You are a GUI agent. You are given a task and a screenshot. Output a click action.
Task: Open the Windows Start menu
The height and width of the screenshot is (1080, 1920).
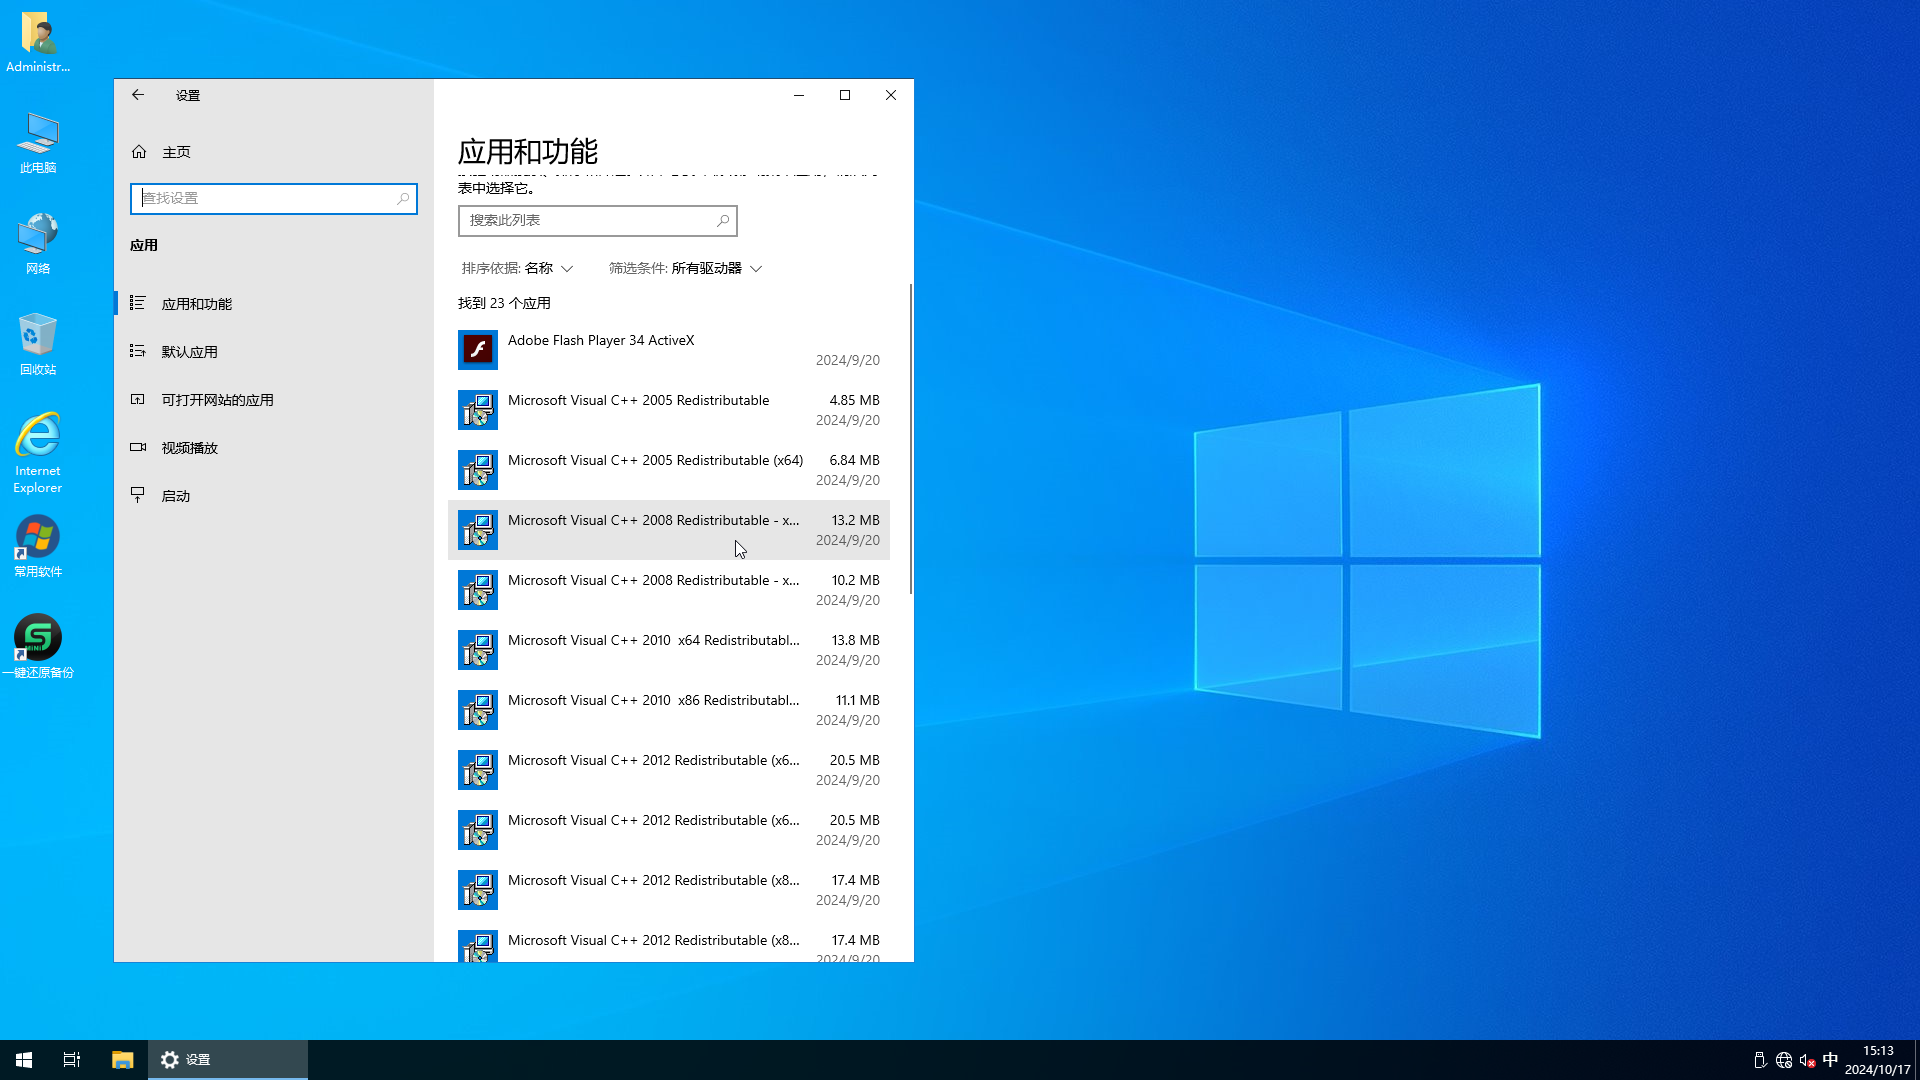click(24, 1060)
